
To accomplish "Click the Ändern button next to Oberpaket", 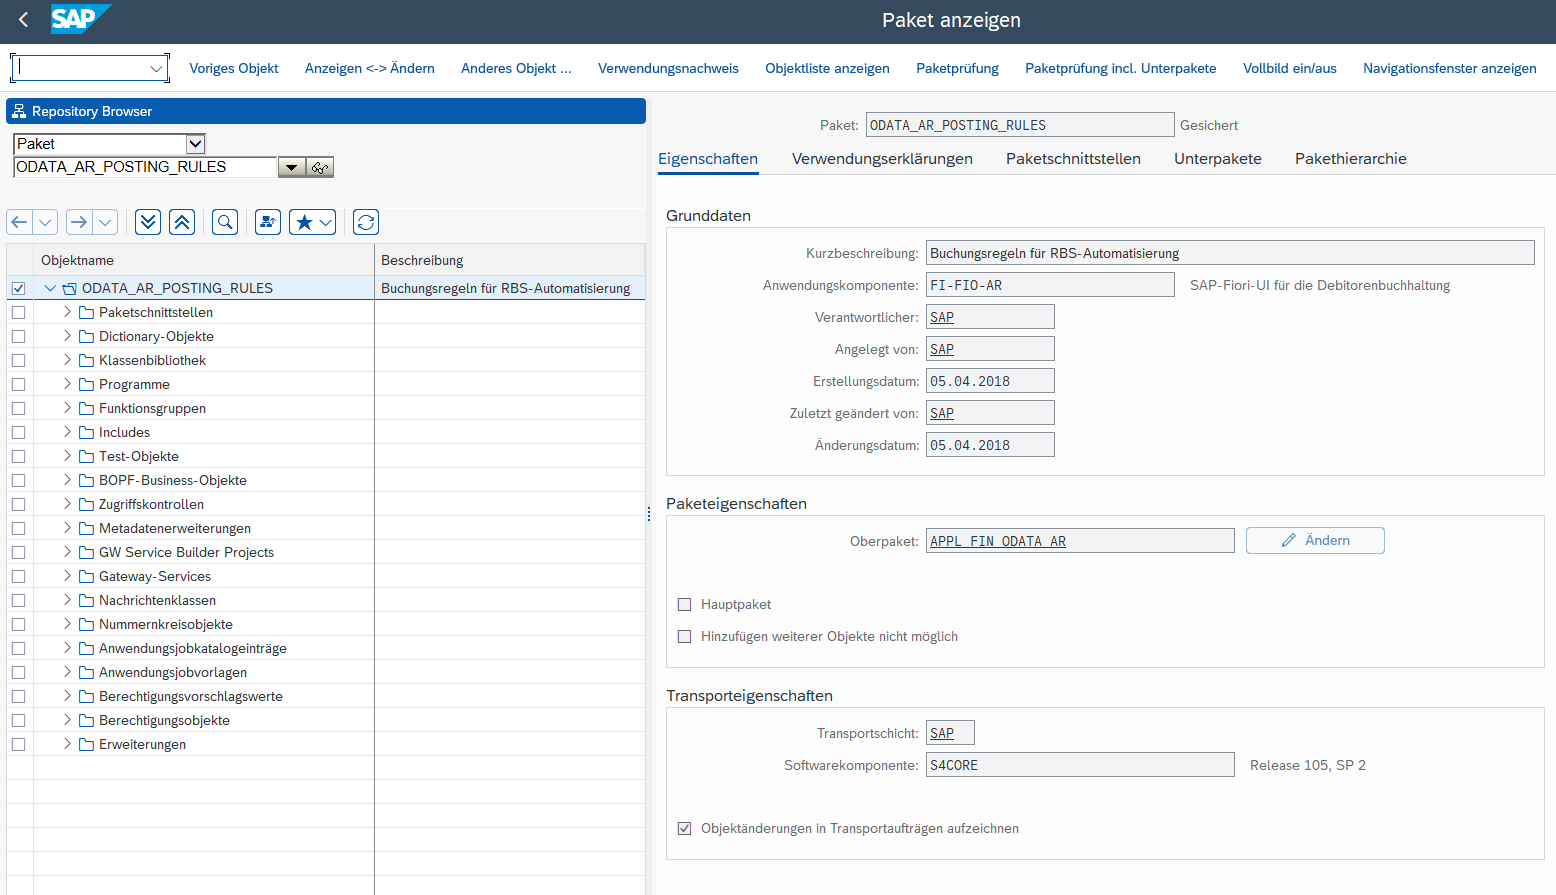I will tap(1315, 541).
